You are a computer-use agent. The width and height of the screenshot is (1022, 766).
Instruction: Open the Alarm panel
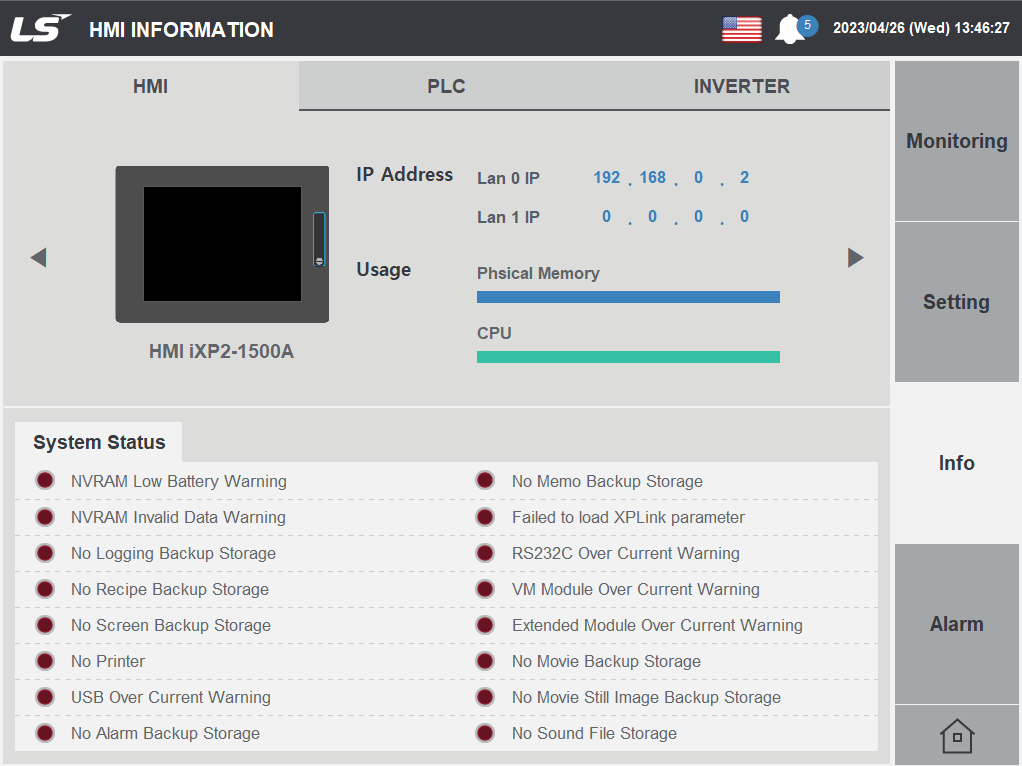pos(956,623)
